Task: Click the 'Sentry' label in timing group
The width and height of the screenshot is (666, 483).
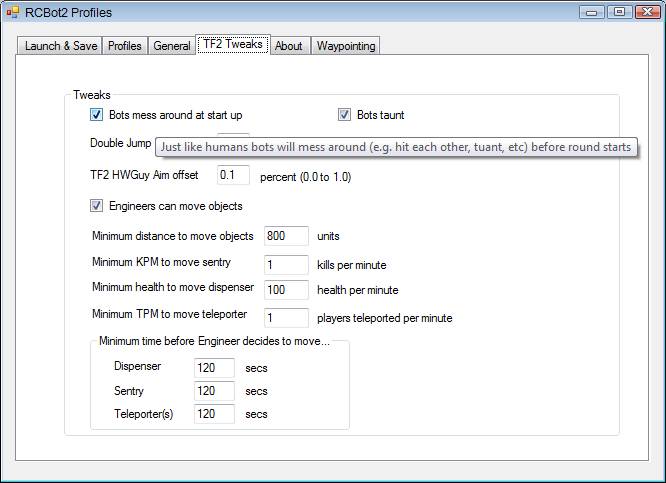Action: pyautogui.click(x=129, y=391)
